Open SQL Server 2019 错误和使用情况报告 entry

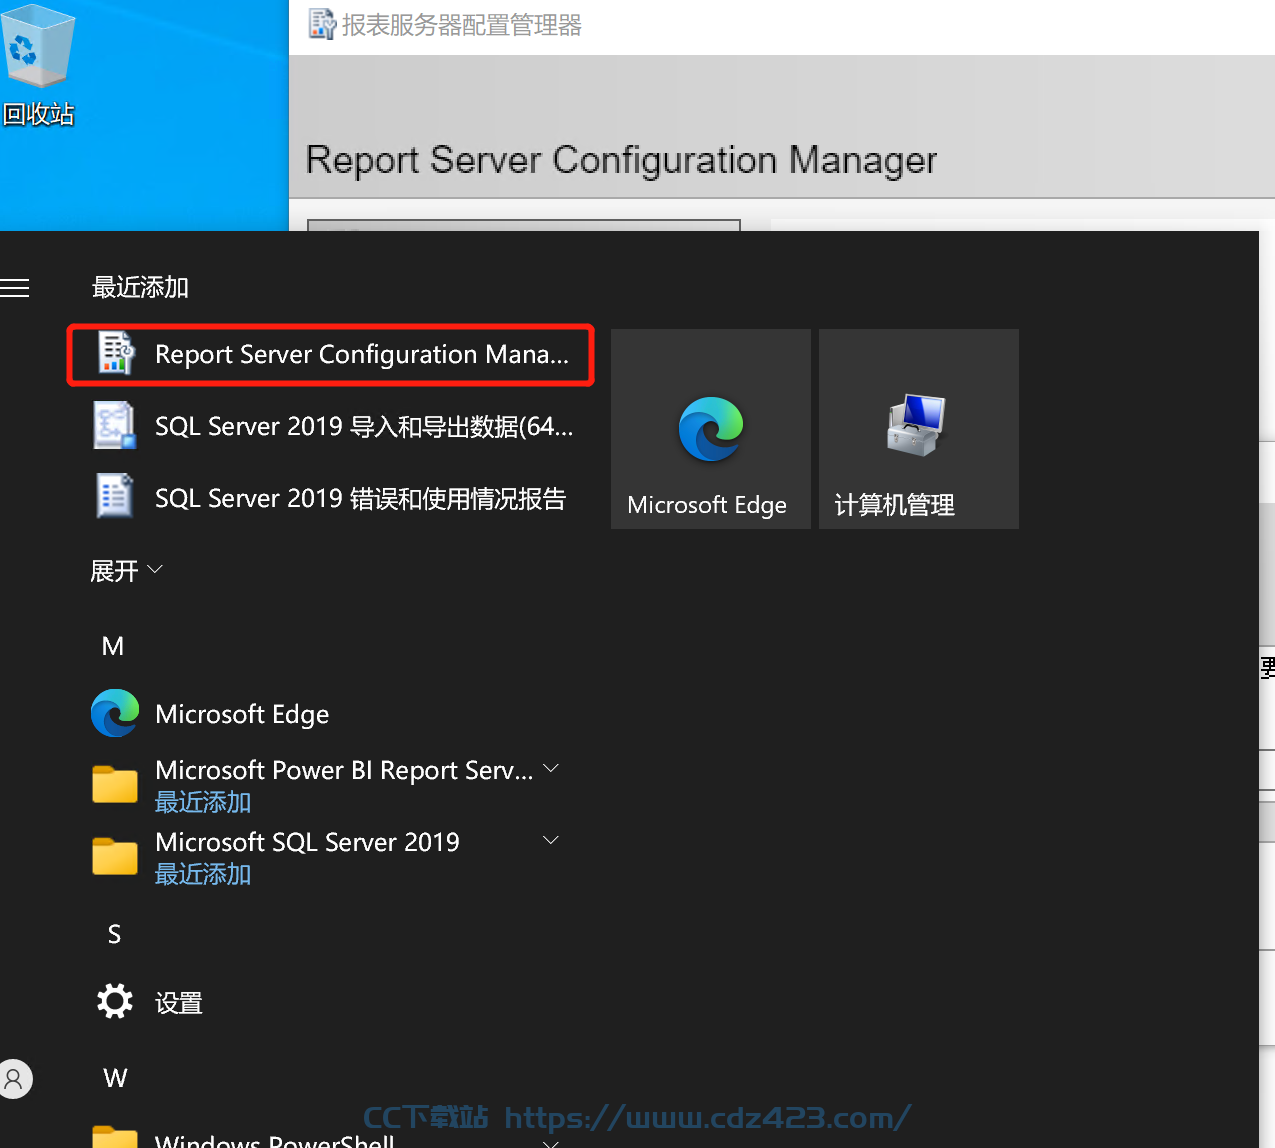(331, 498)
